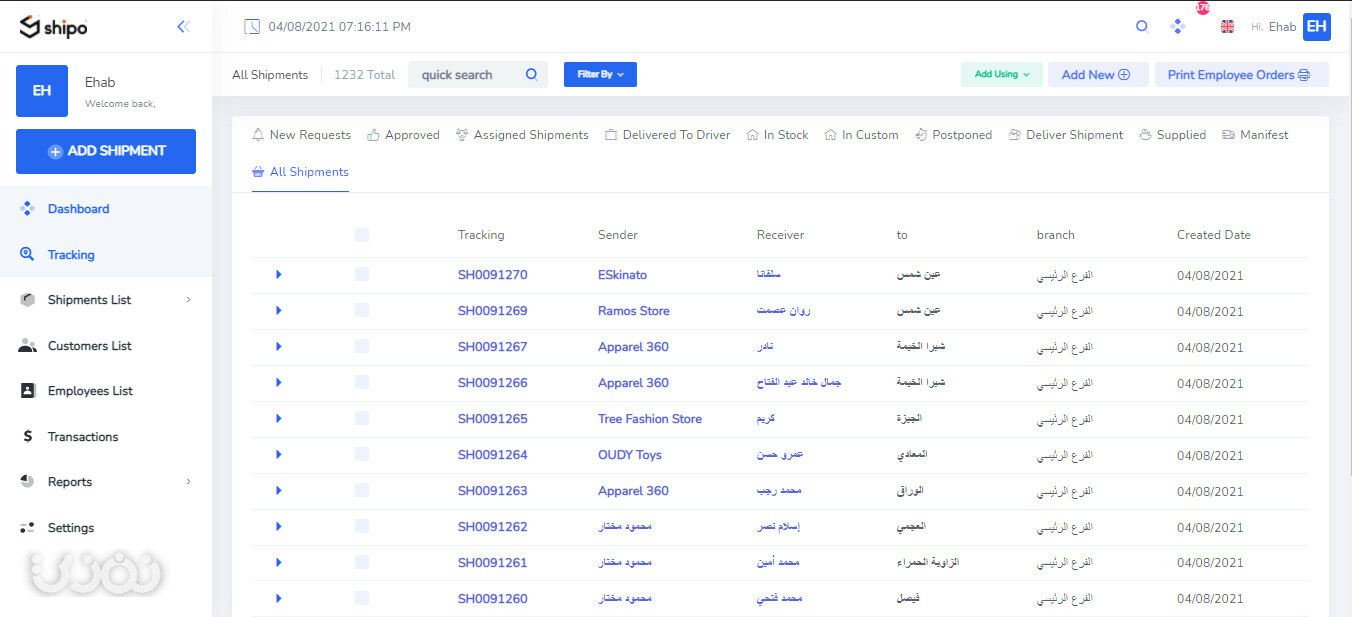Open the Add Using dropdown

pos(1001,74)
